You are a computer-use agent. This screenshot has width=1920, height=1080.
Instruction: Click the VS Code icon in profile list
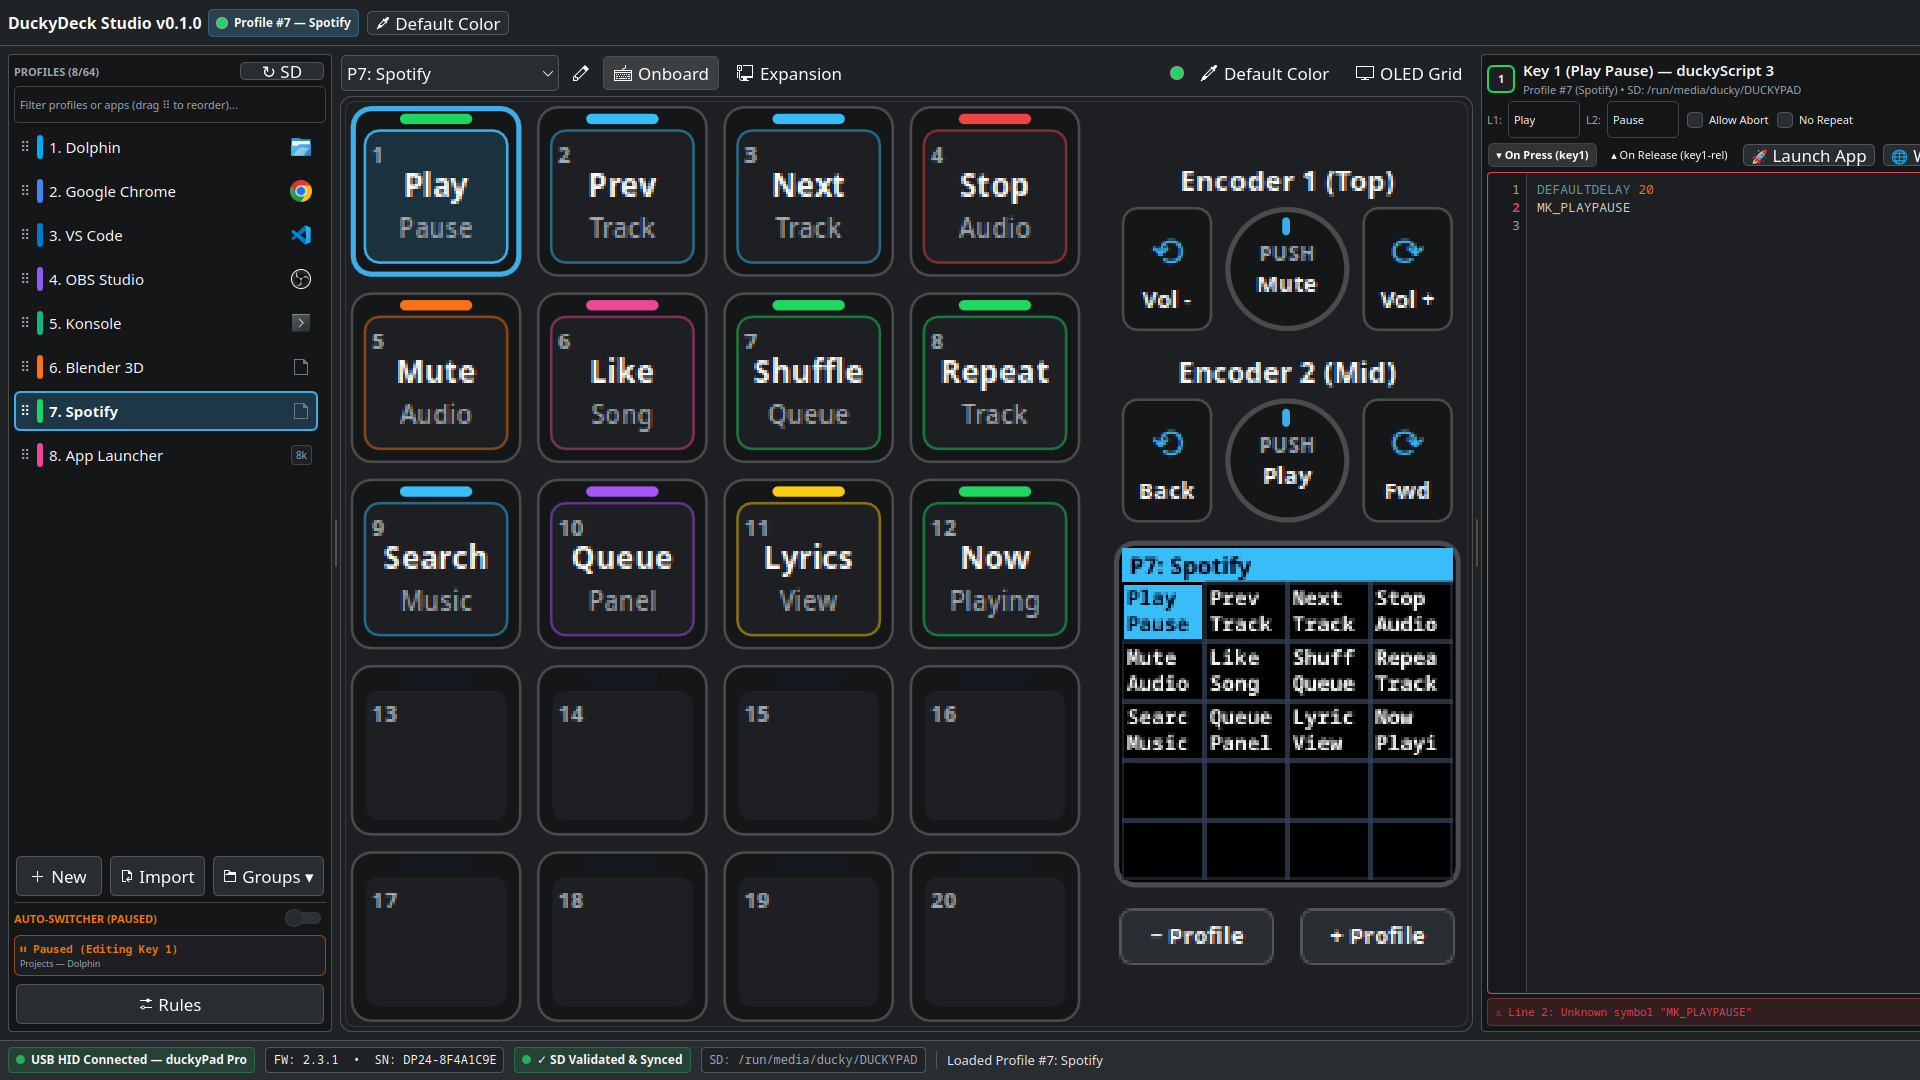tap(301, 236)
